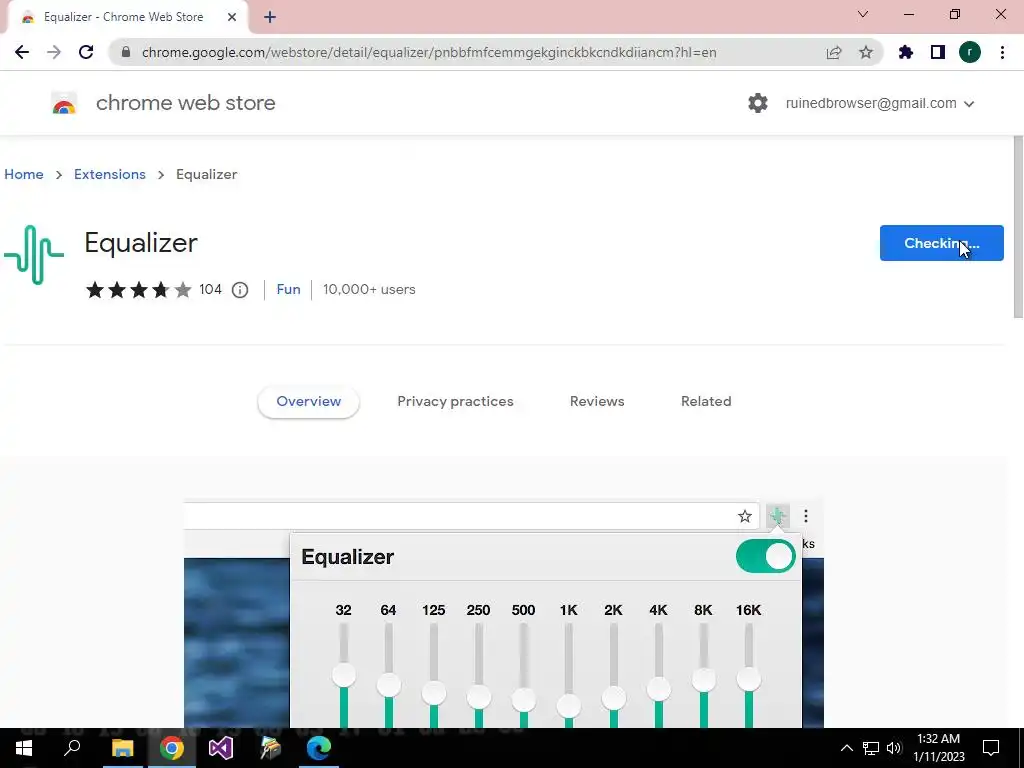Click the 16K slider in preview

tap(748, 679)
